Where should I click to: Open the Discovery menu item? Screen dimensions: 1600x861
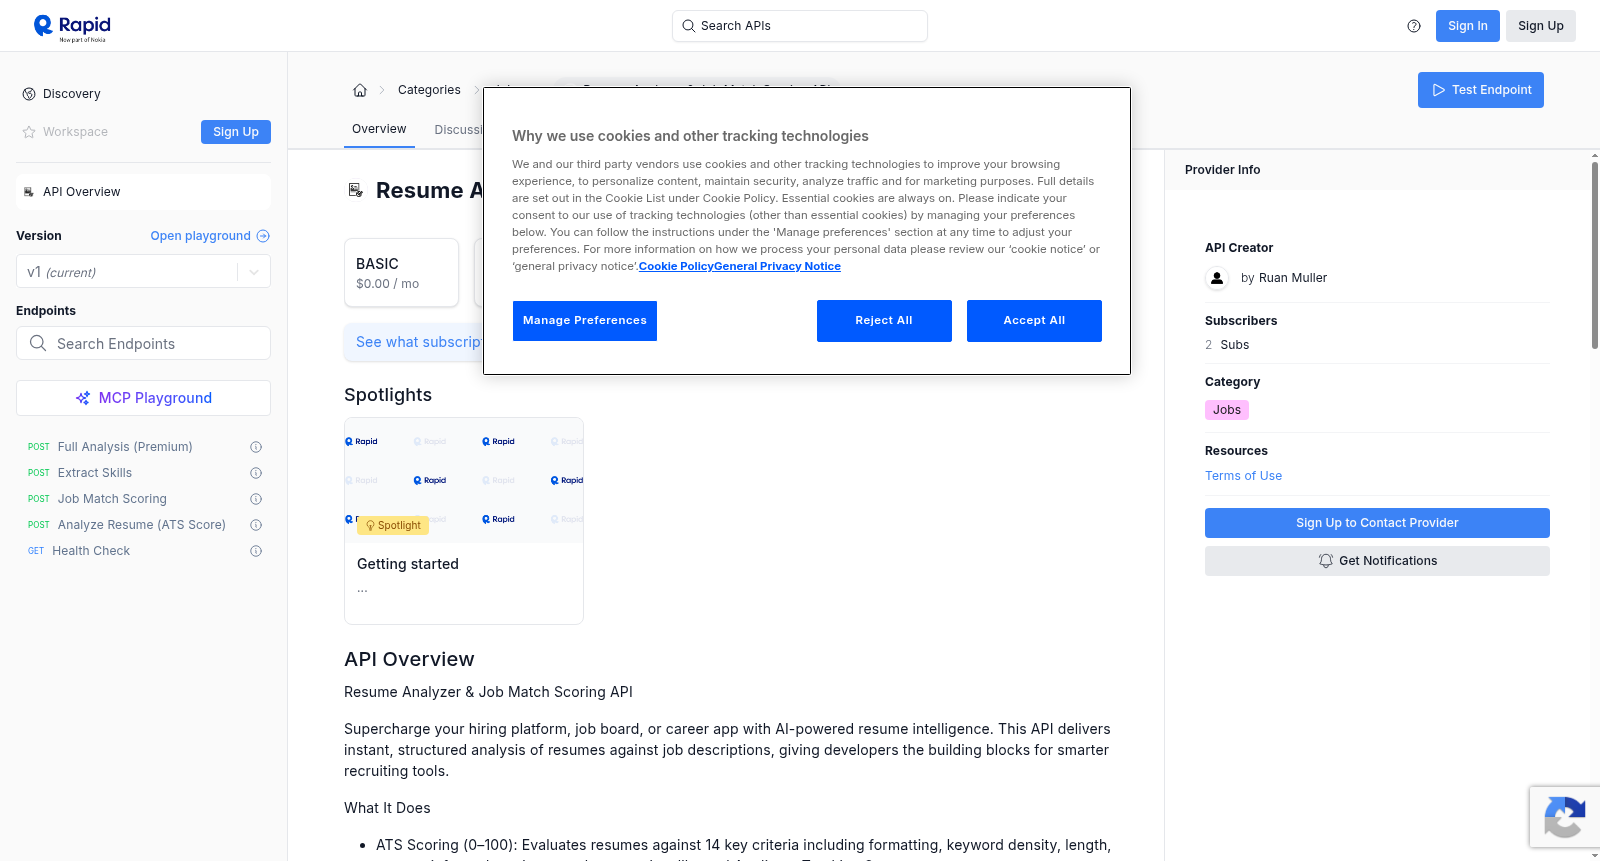coord(72,94)
